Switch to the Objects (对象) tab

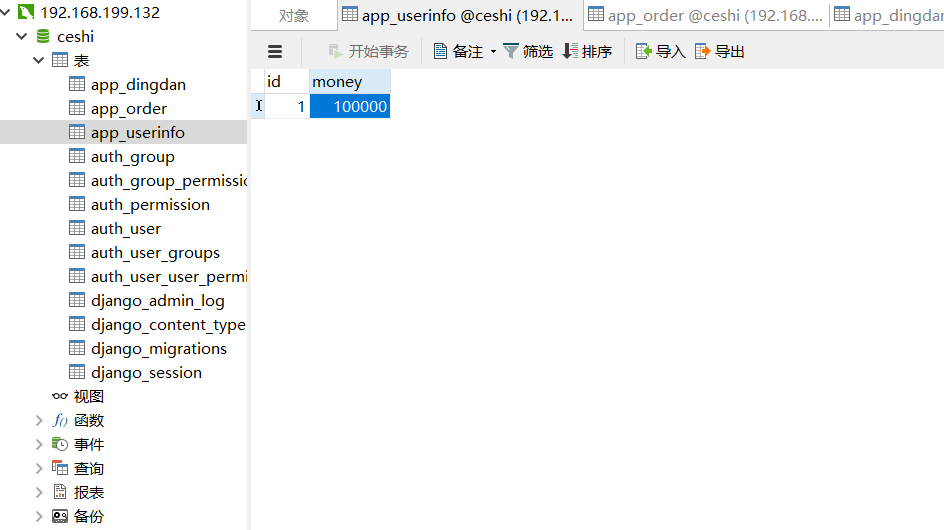pyautogui.click(x=293, y=15)
